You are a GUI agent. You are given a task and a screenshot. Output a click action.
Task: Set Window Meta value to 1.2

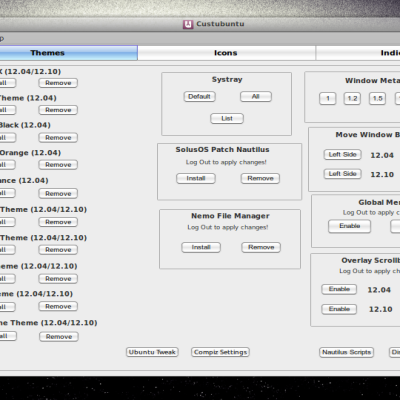pos(352,99)
